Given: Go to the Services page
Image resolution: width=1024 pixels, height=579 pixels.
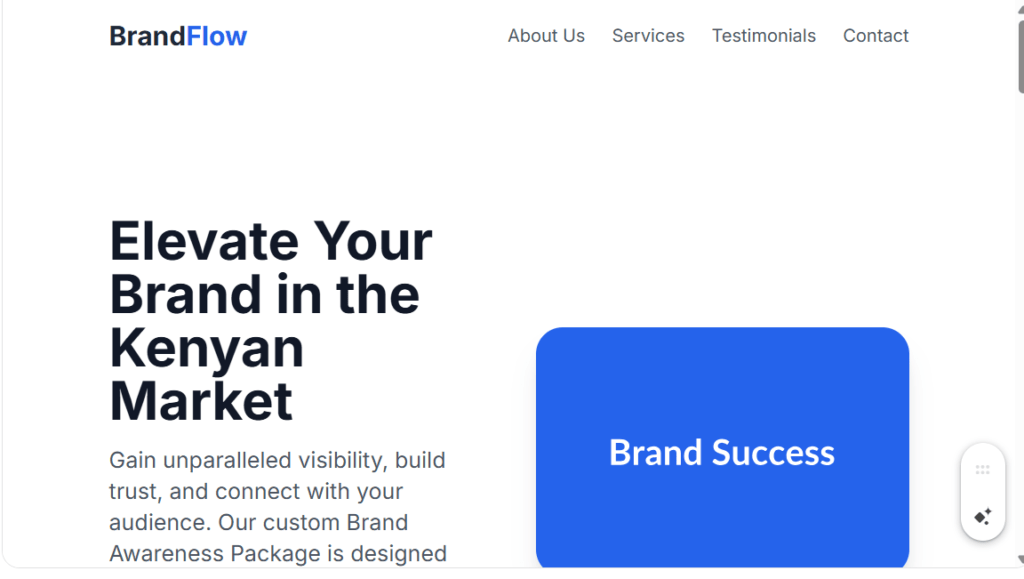Looking at the screenshot, I should 648,36.
